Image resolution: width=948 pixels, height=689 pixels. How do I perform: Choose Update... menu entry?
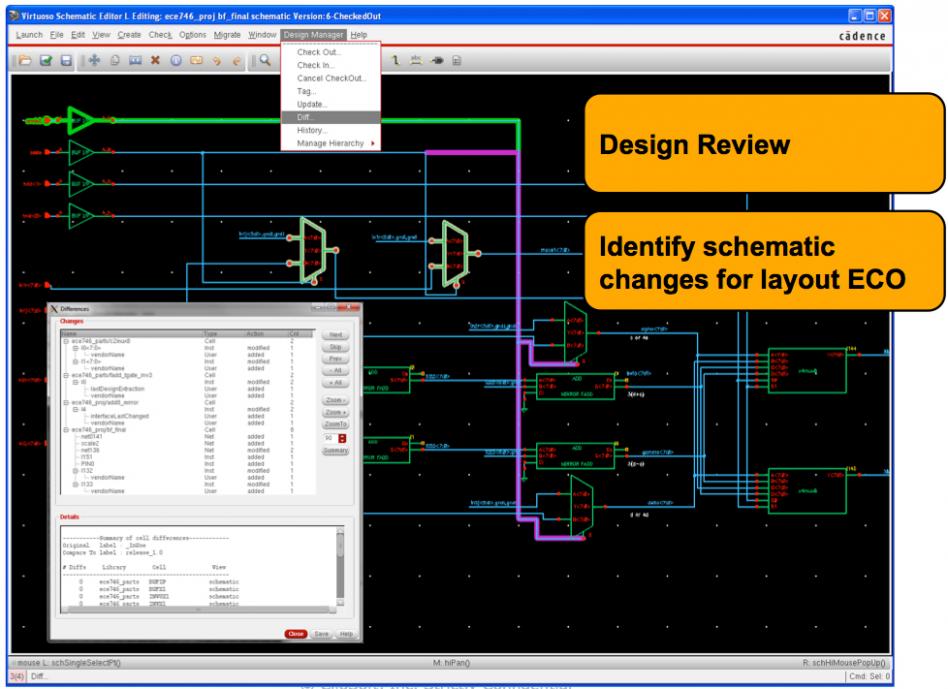pos(331,105)
